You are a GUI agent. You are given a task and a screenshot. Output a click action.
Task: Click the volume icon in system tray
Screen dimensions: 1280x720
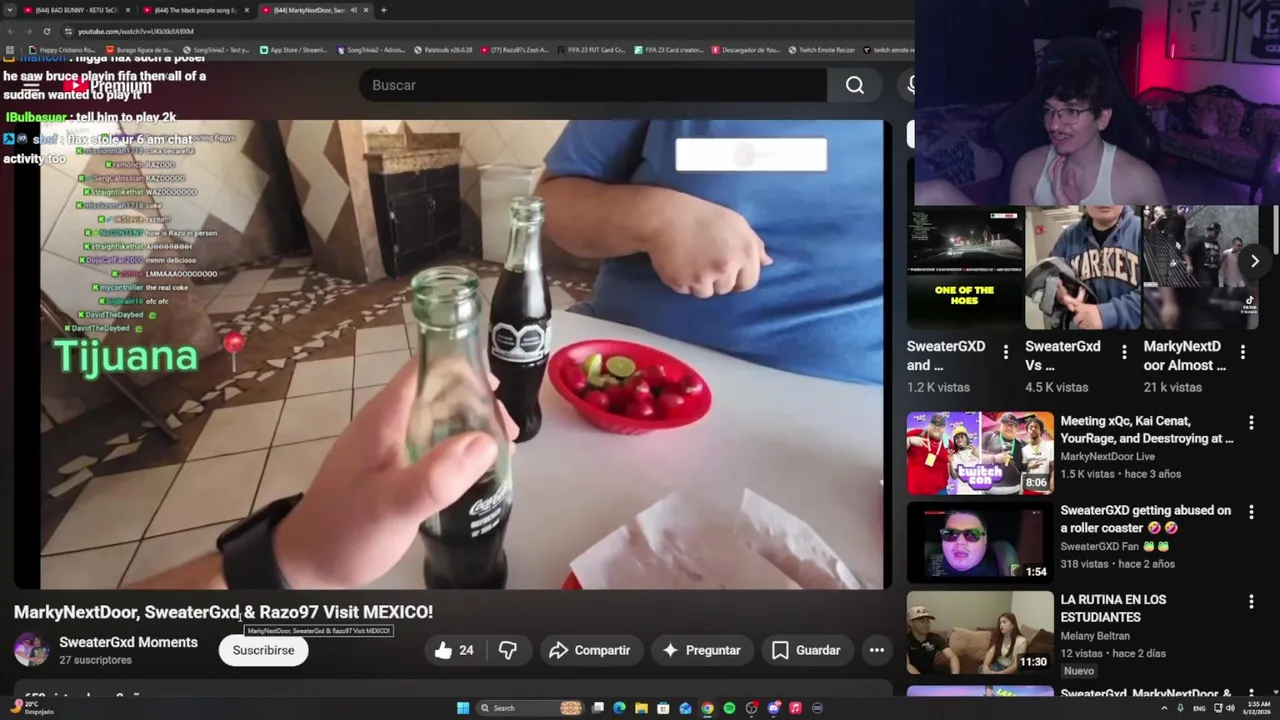tap(1230, 708)
